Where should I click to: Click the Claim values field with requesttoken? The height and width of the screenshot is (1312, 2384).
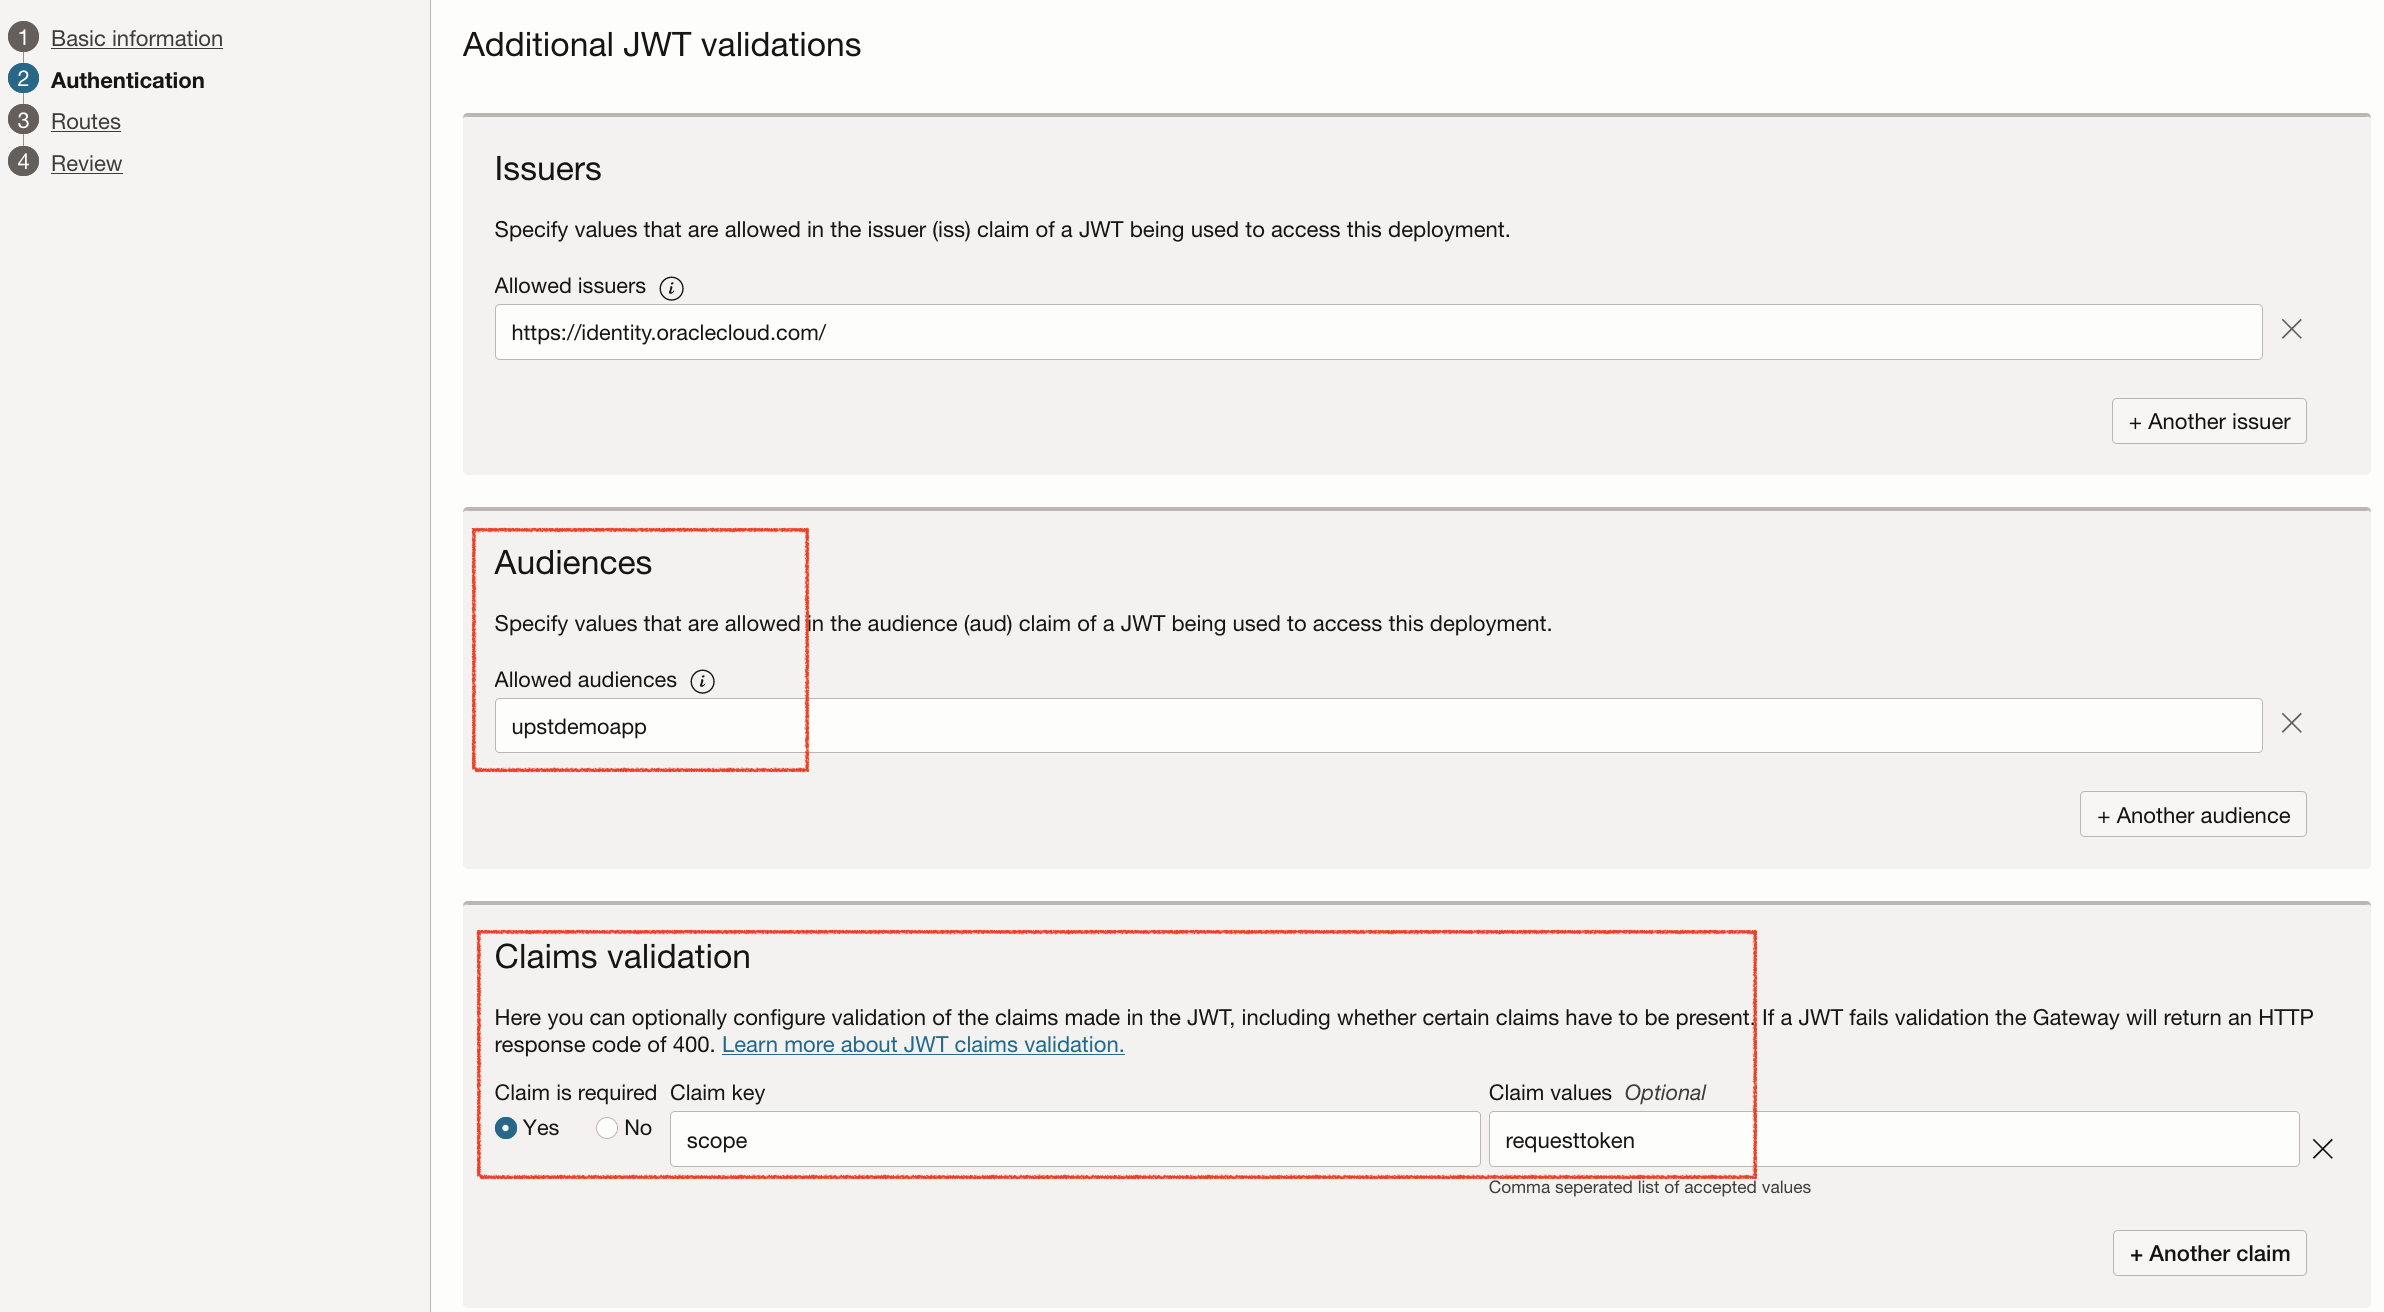pos(1893,1140)
